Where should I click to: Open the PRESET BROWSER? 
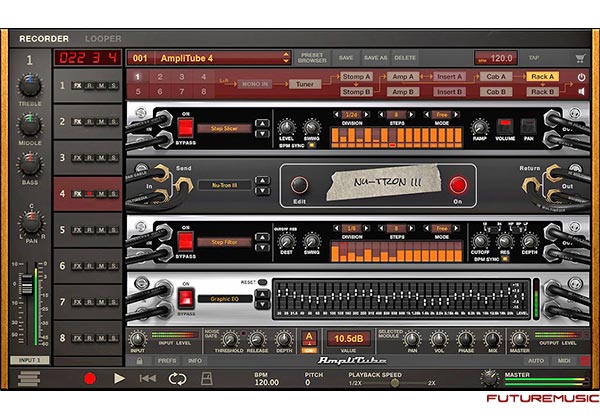pos(312,58)
